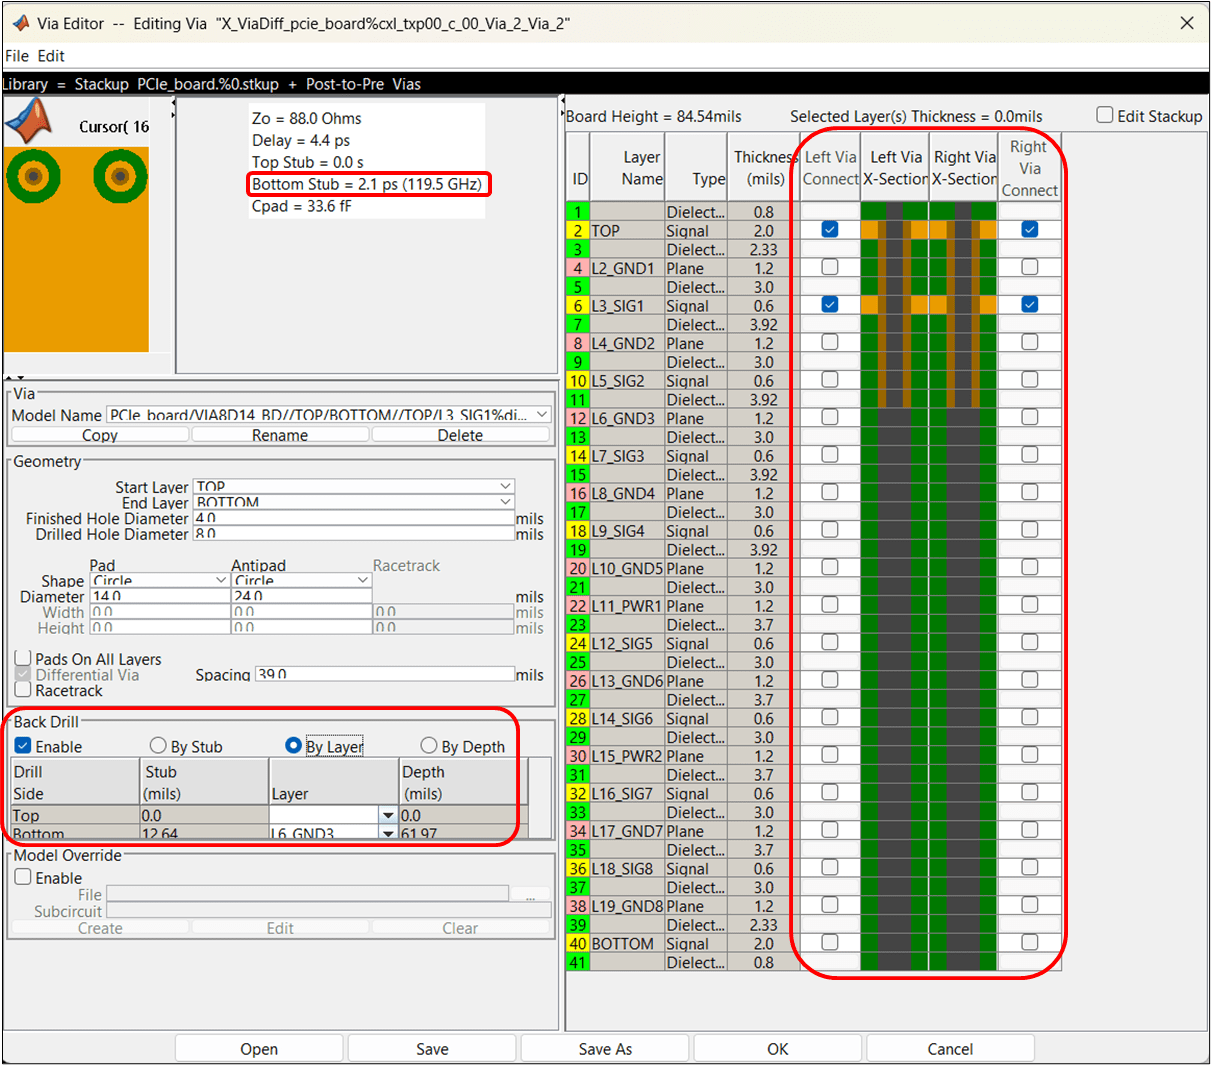Open the Start Layer dropdown
The width and height of the screenshot is (1211, 1065).
point(505,487)
